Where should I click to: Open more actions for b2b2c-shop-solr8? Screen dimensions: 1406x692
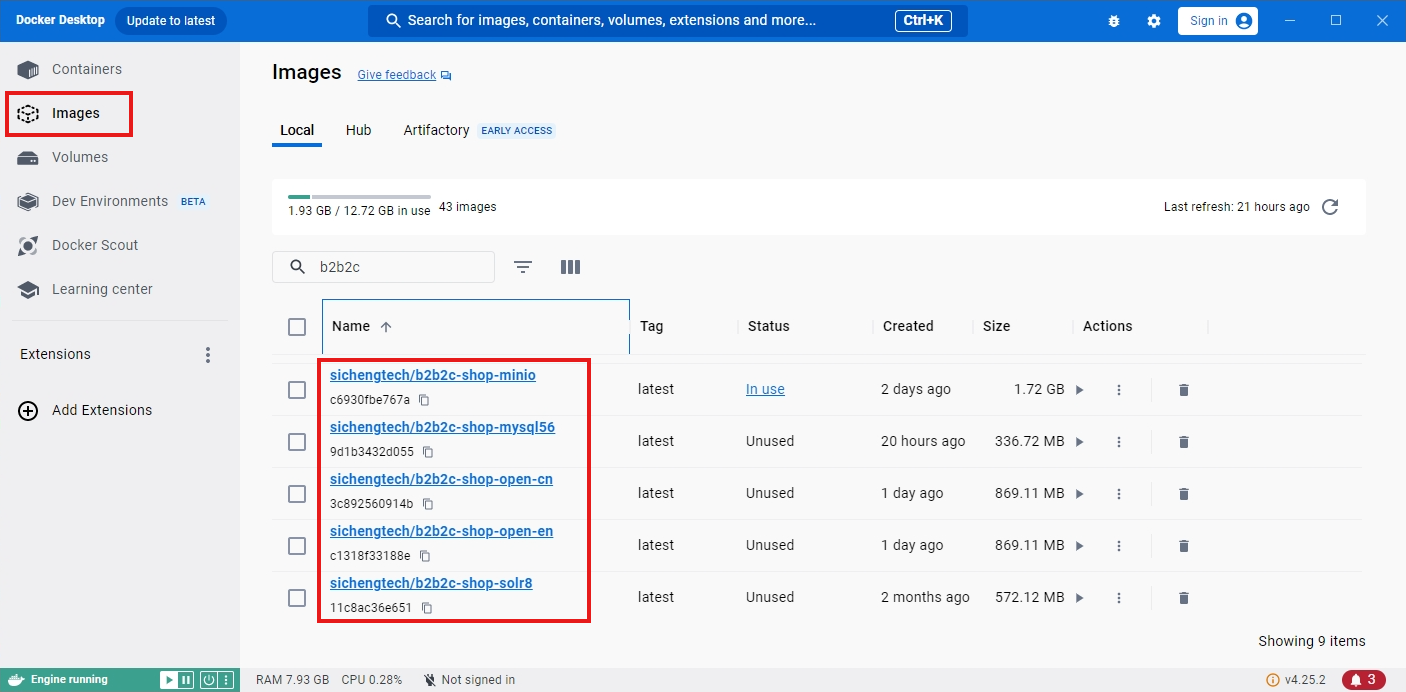coord(1119,598)
